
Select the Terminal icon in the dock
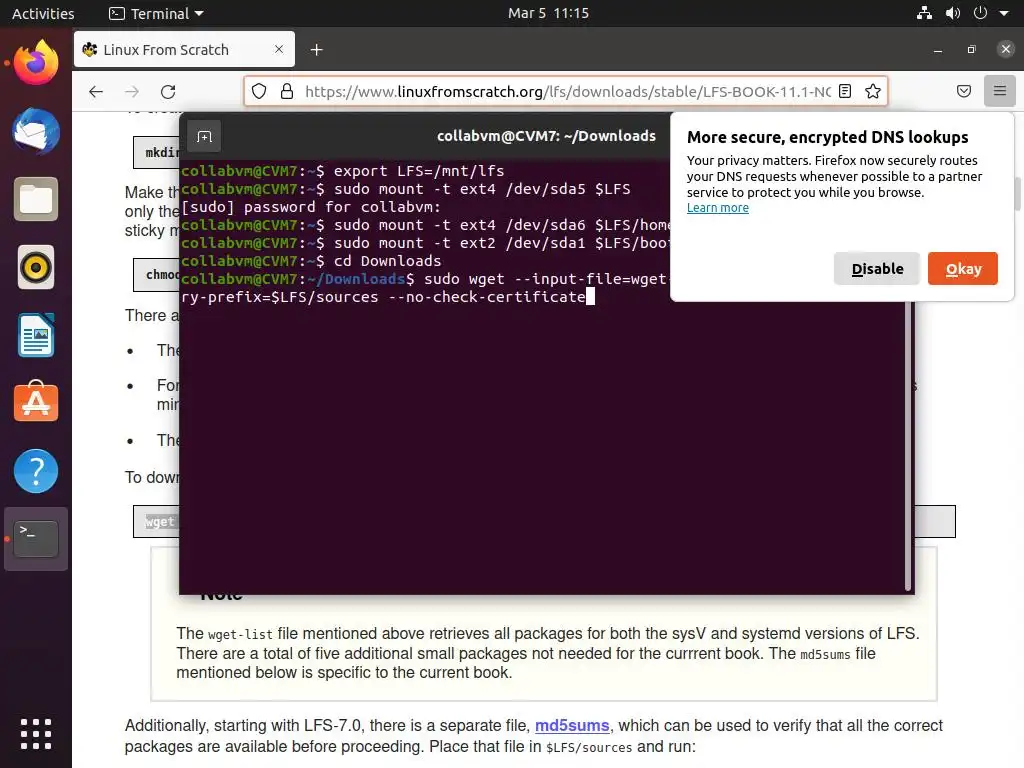(x=36, y=539)
